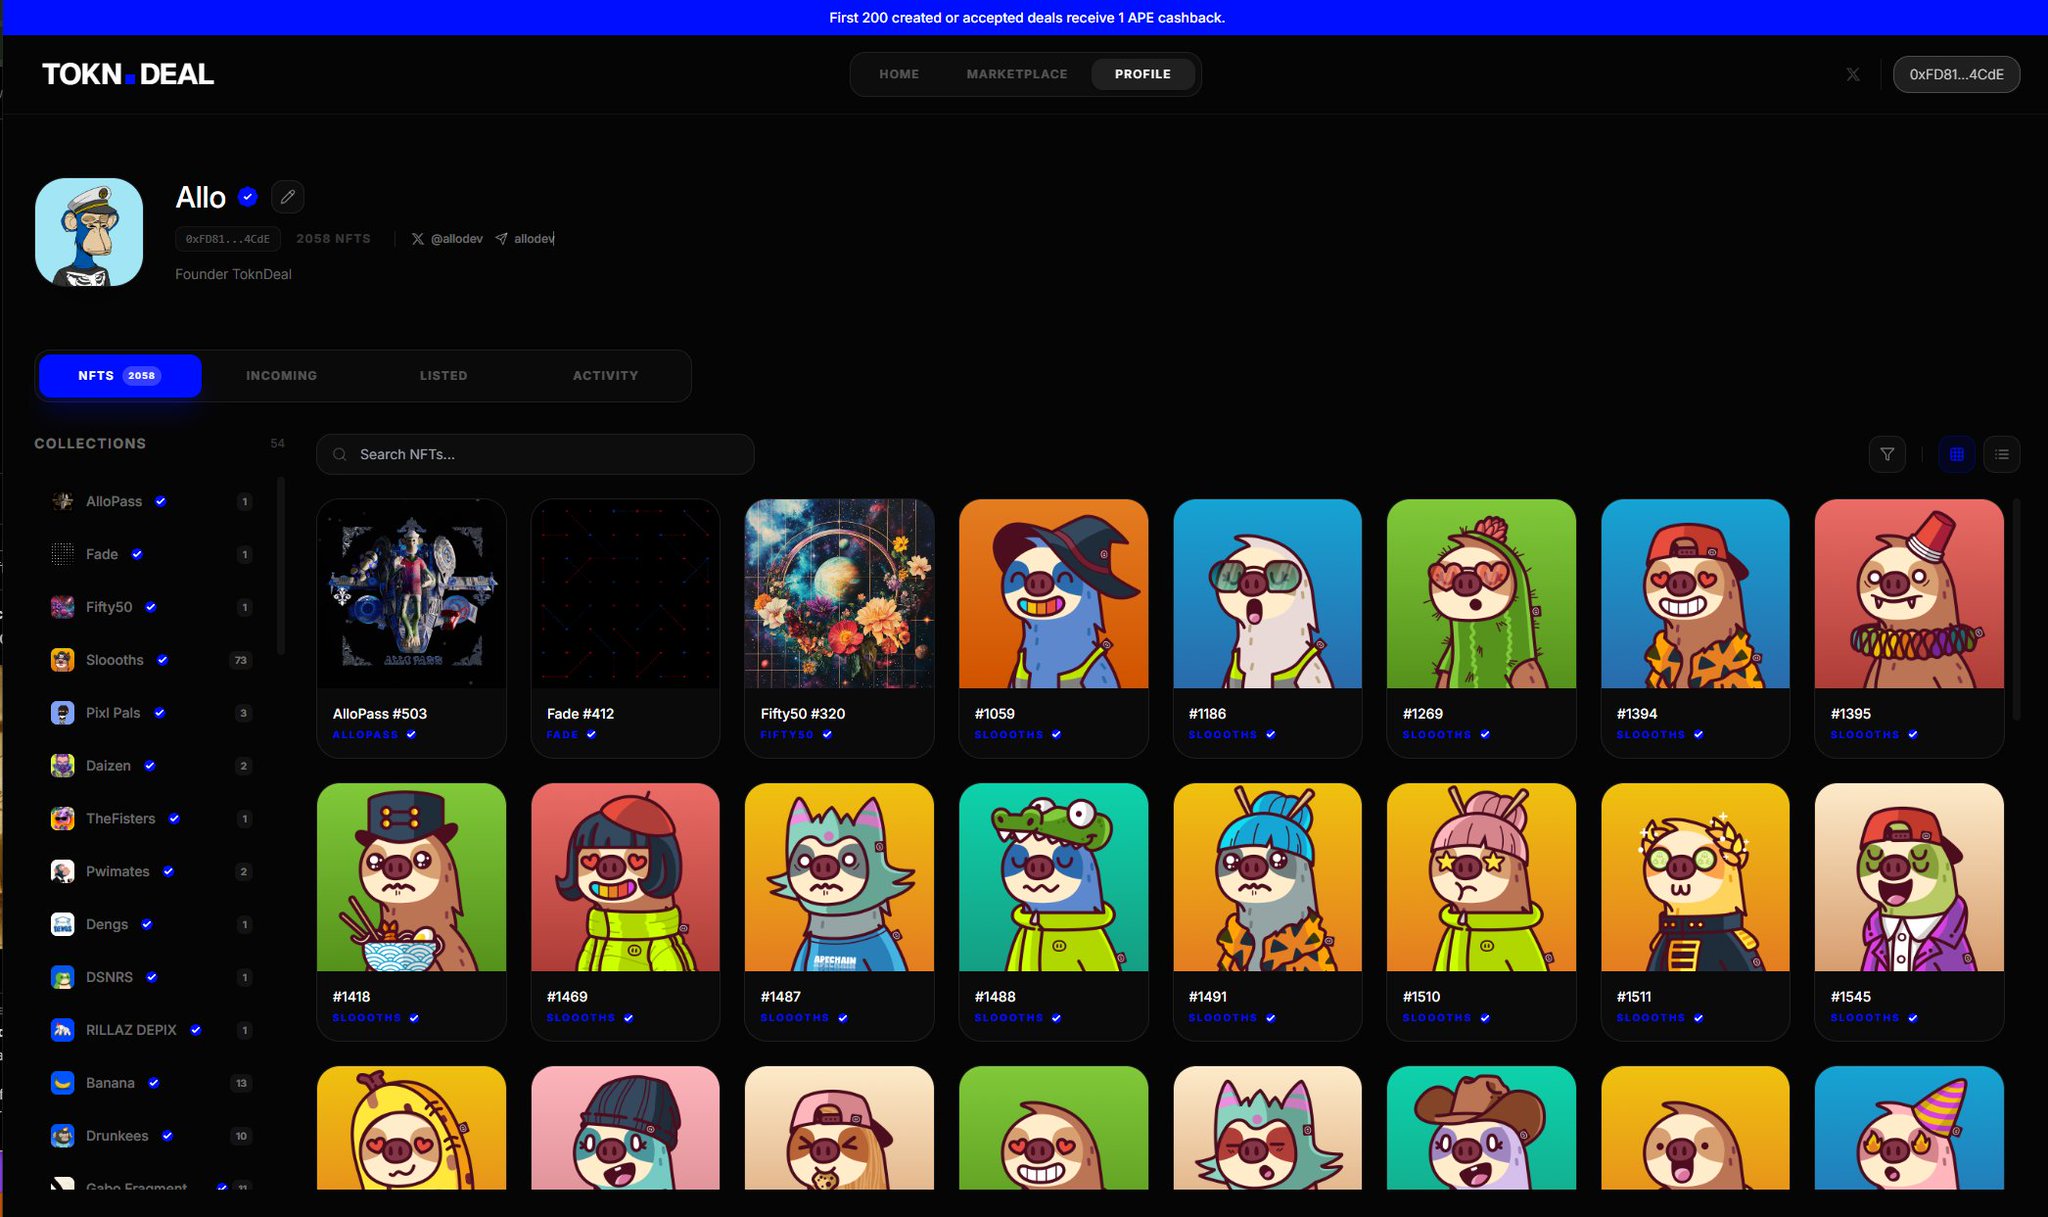The image size is (2048, 1217).
Task: Click the Banana collection icon
Action: click(62, 1083)
